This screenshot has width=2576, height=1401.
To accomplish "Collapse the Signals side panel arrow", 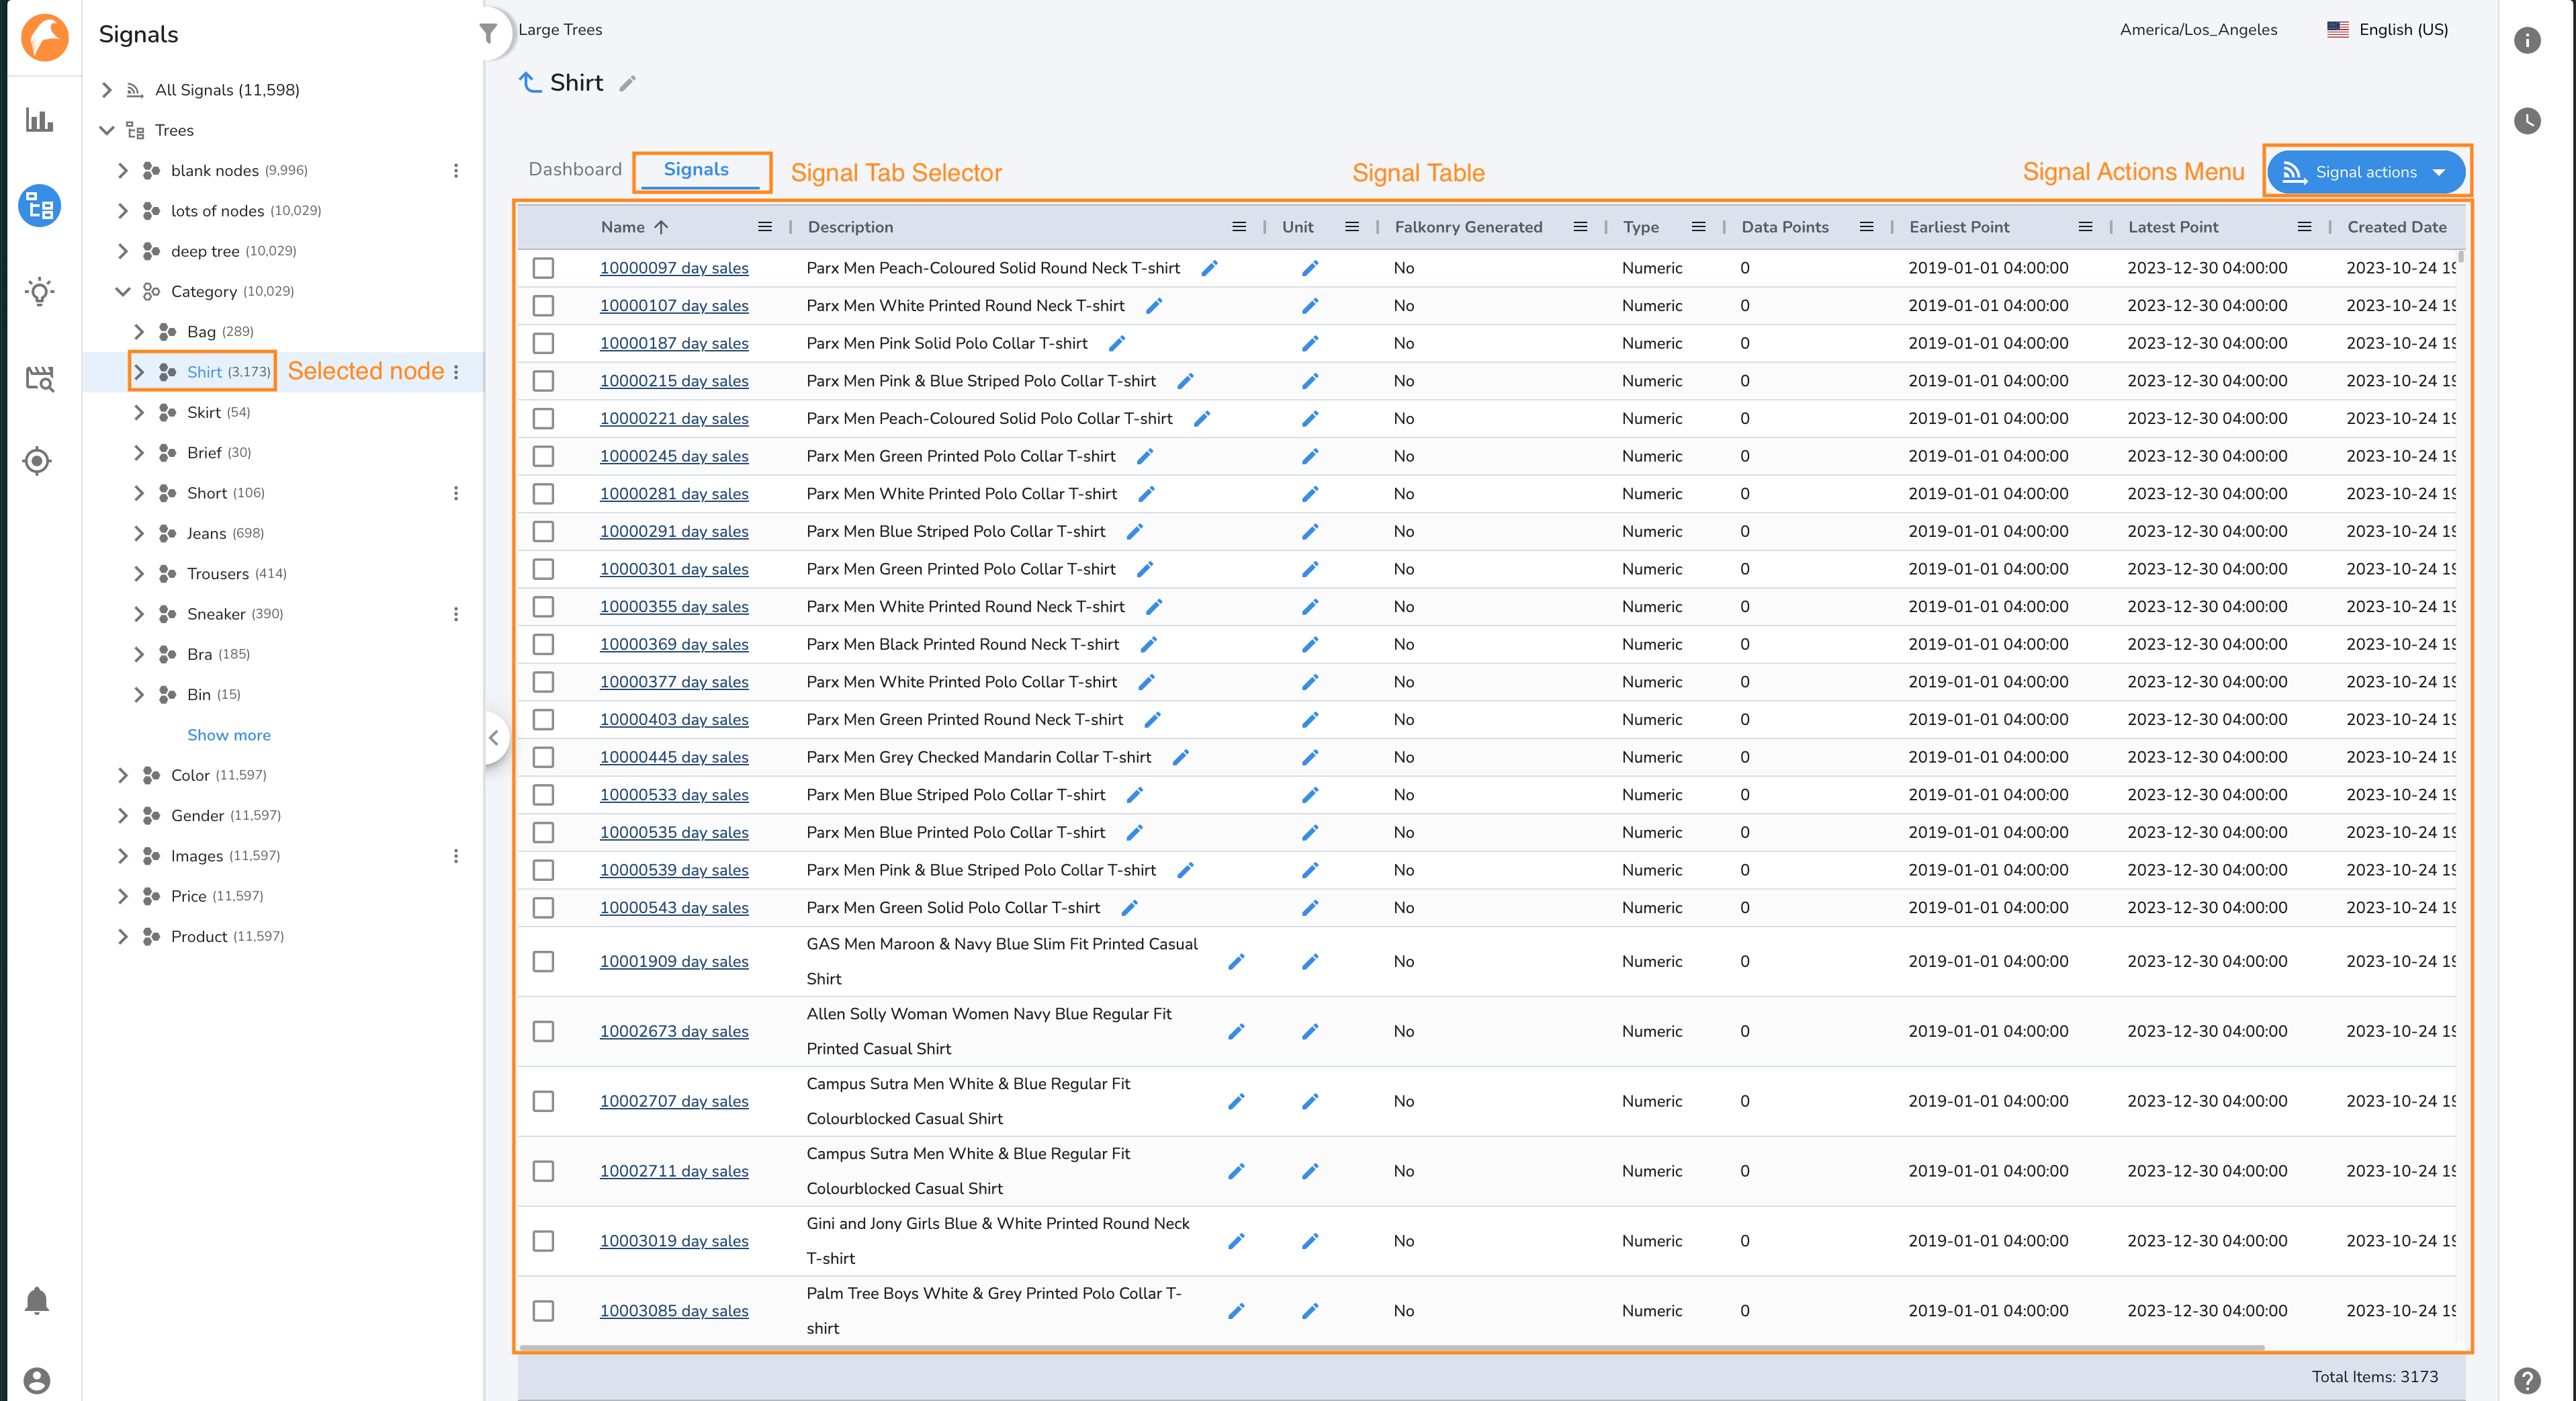I will click(x=494, y=738).
